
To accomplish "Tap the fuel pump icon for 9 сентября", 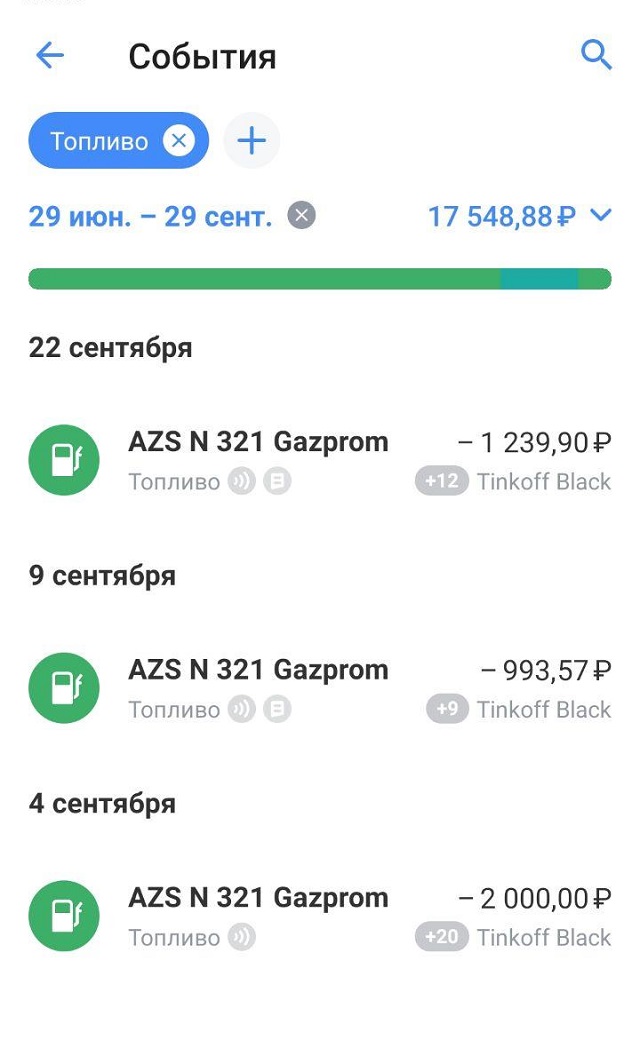I will [x=64, y=688].
